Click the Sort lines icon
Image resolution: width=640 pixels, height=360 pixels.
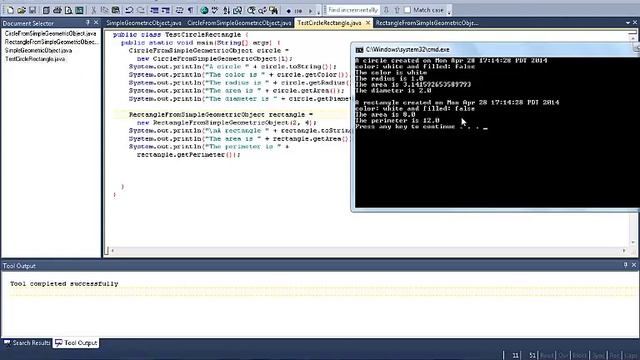pyautogui.click(x=226, y=10)
